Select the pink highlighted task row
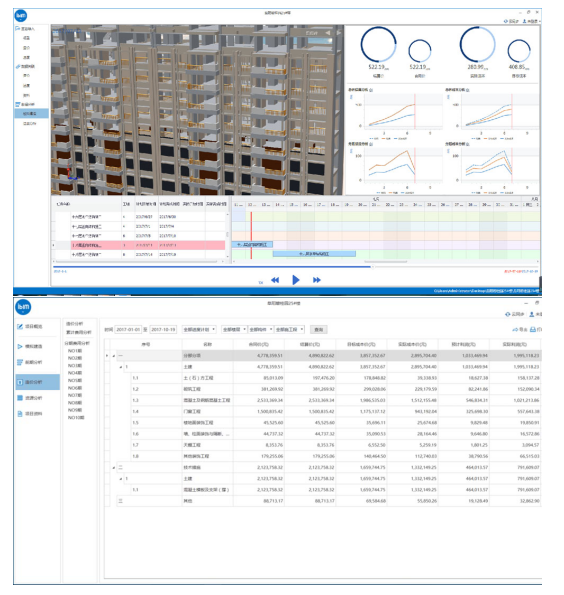 tap(148, 245)
